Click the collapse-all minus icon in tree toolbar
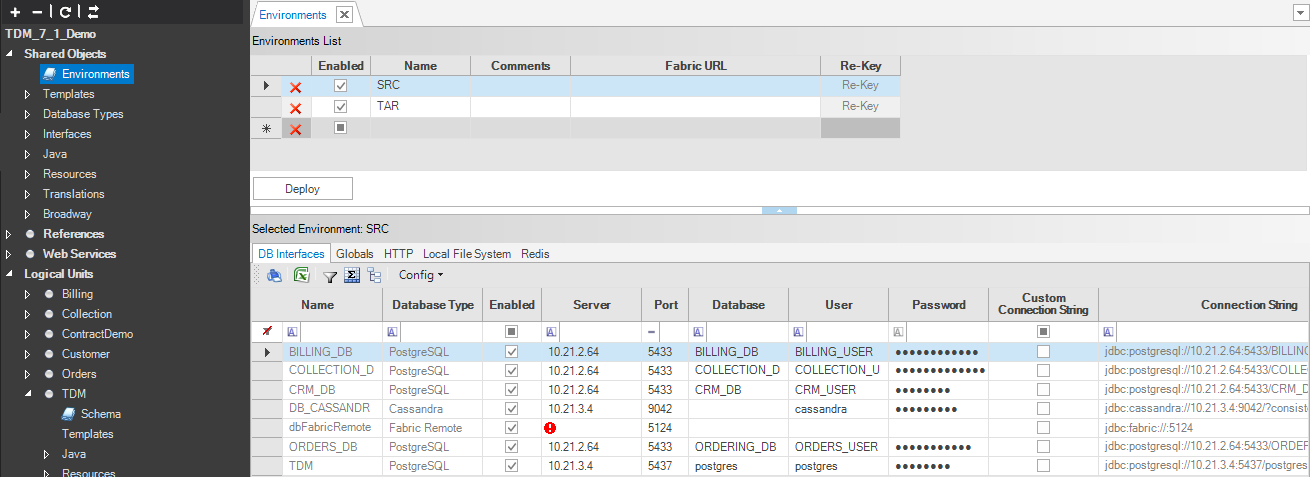Image resolution: width=1310 pixels, height=477 pixels. pos(37,12)
